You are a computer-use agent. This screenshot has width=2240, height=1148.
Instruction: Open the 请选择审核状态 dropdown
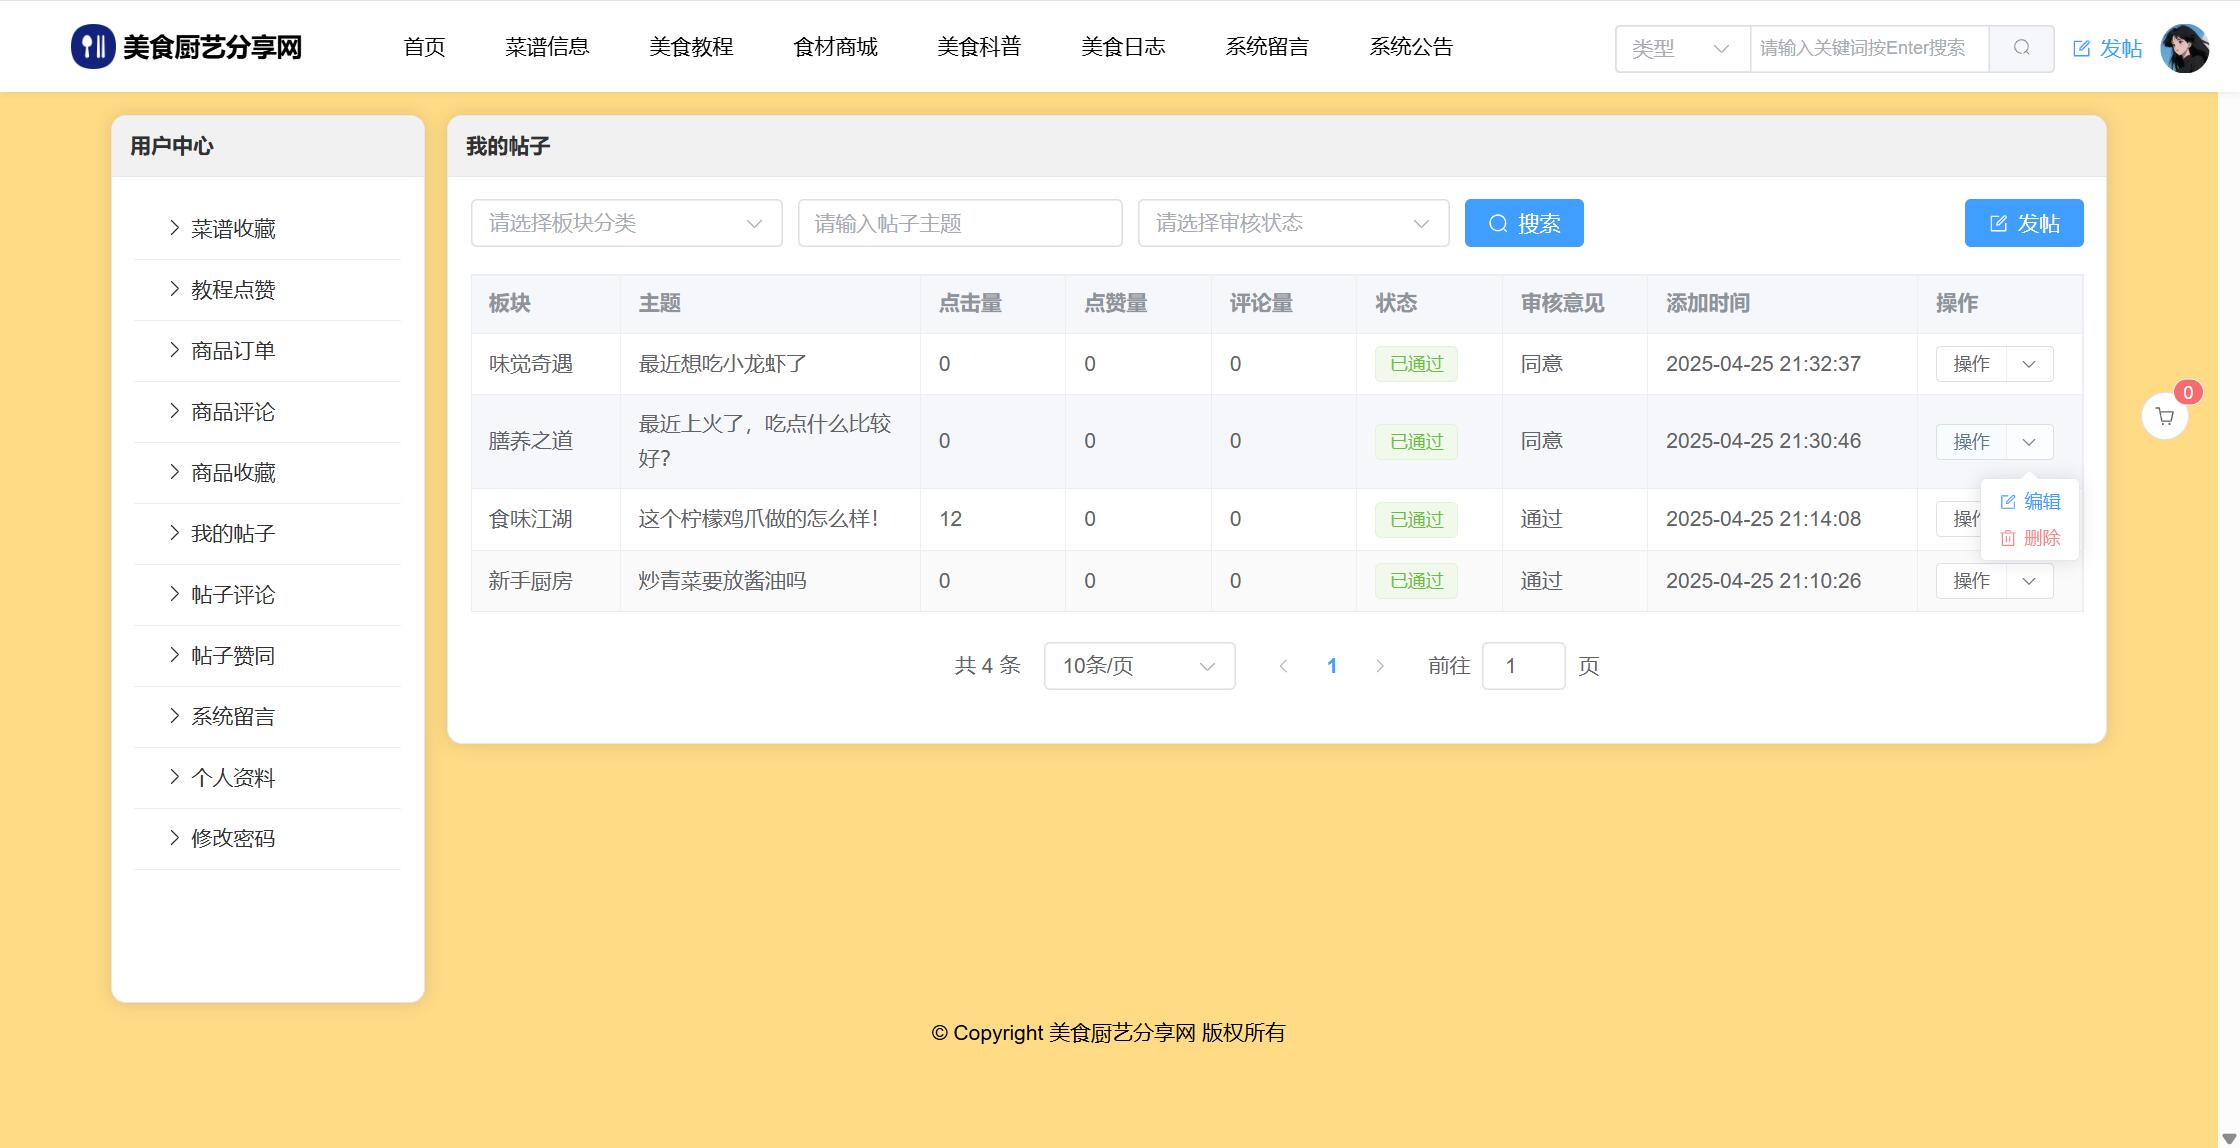click(x=1292, y=223)
